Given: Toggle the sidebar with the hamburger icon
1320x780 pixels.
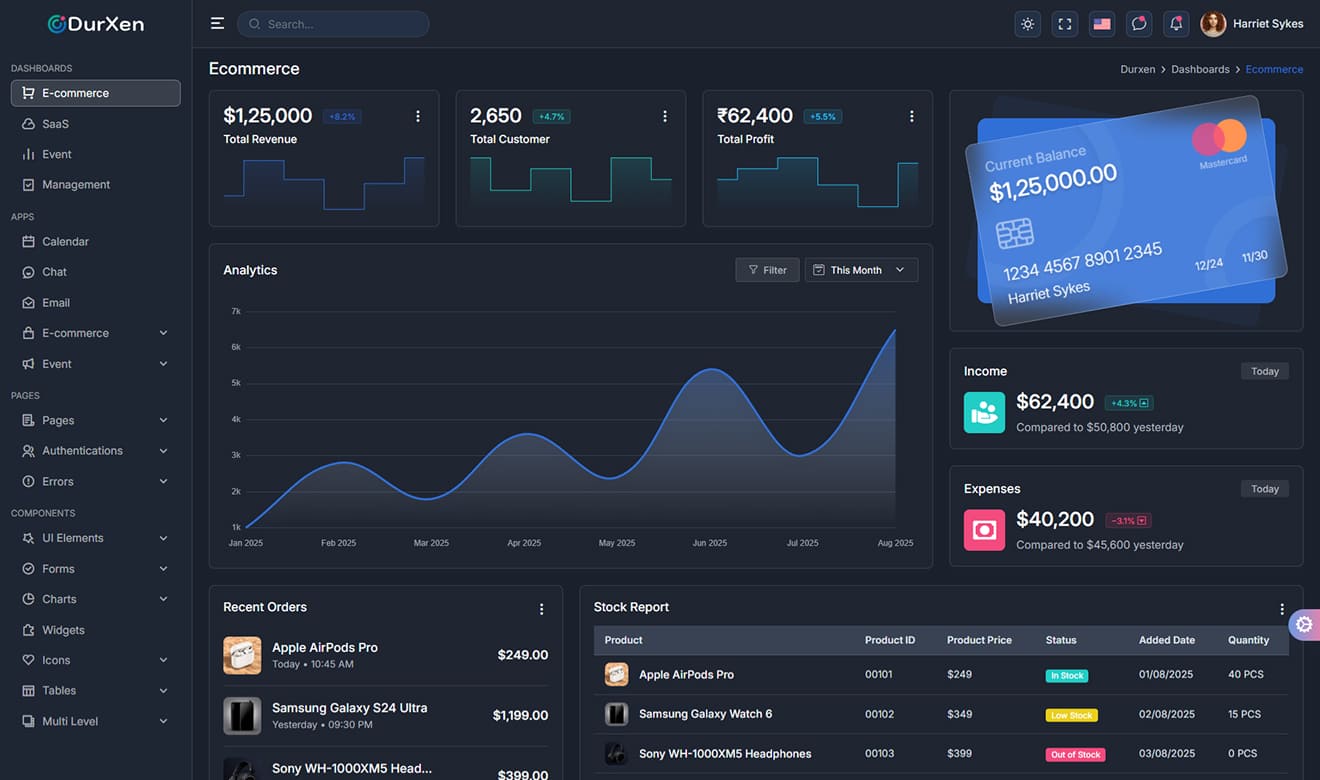Looking at the screenshot, I should [x=217, y=23].
